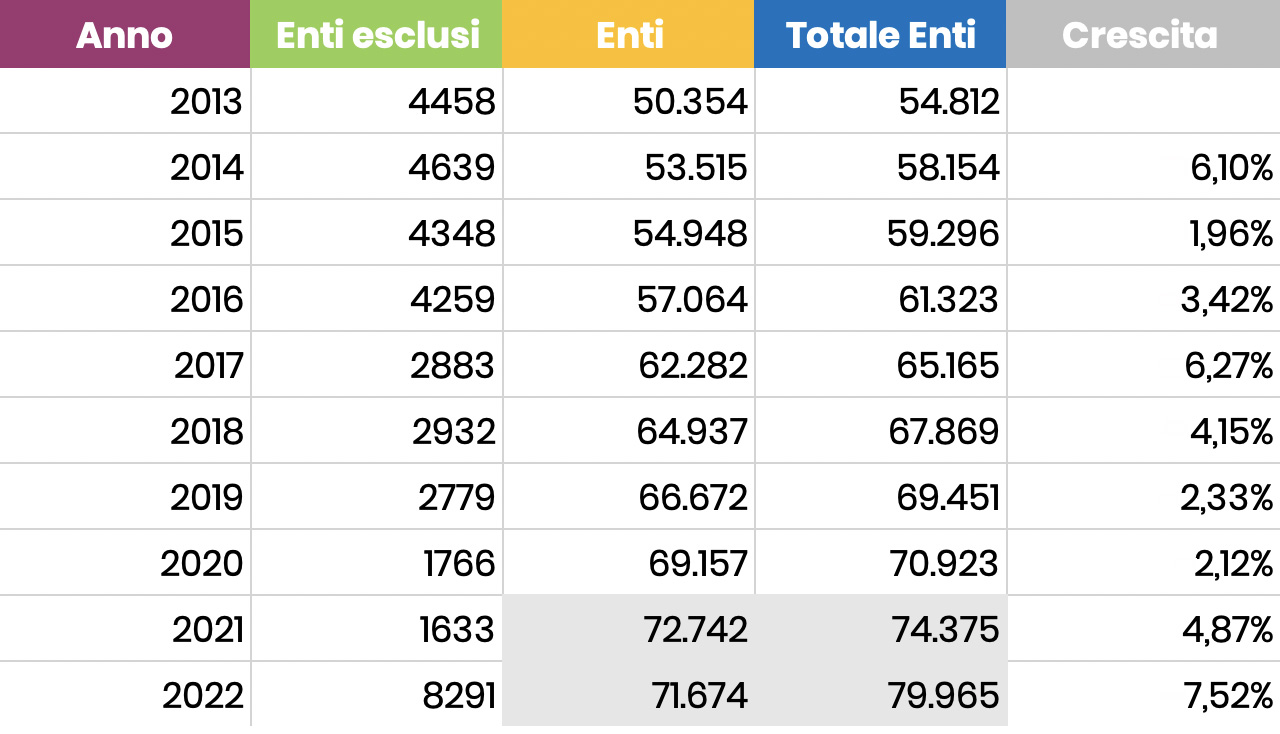Click the shaded 71.674 cell
Screen dimensions: 1280x734
click(x=698, y=696)
